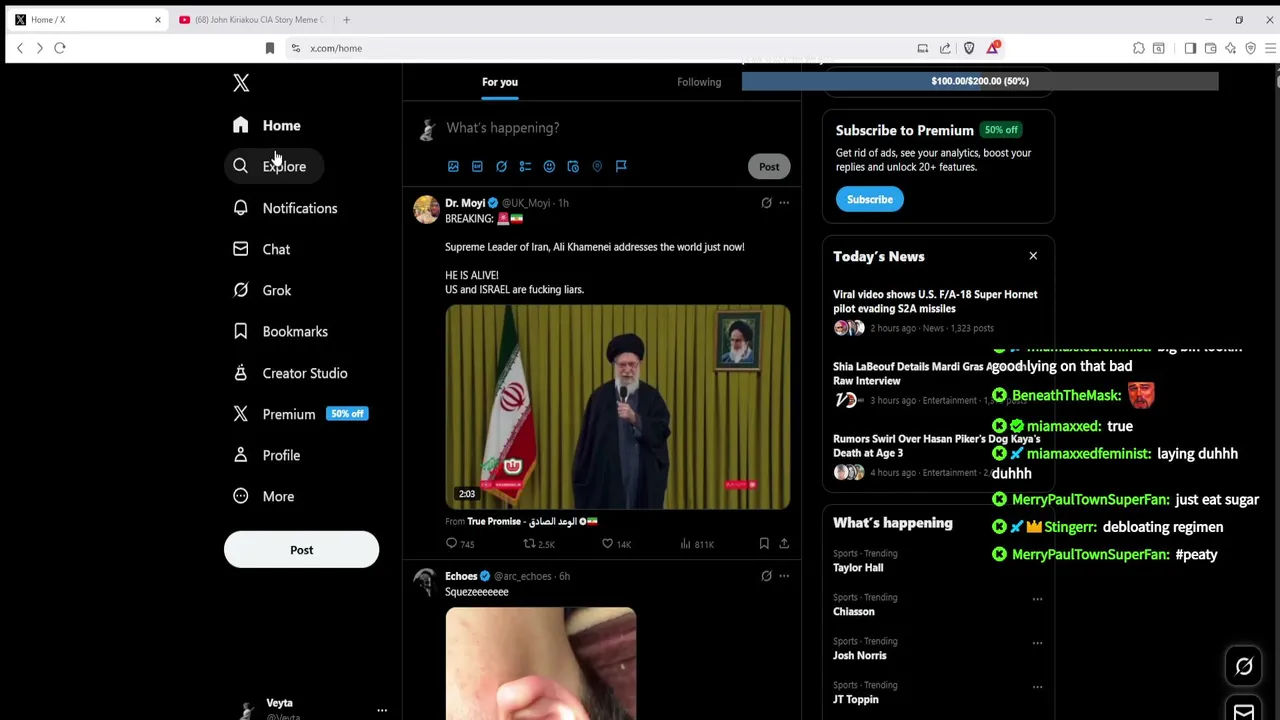
Task: Open JT Toppin trending topic
Action: pos(856,699)
